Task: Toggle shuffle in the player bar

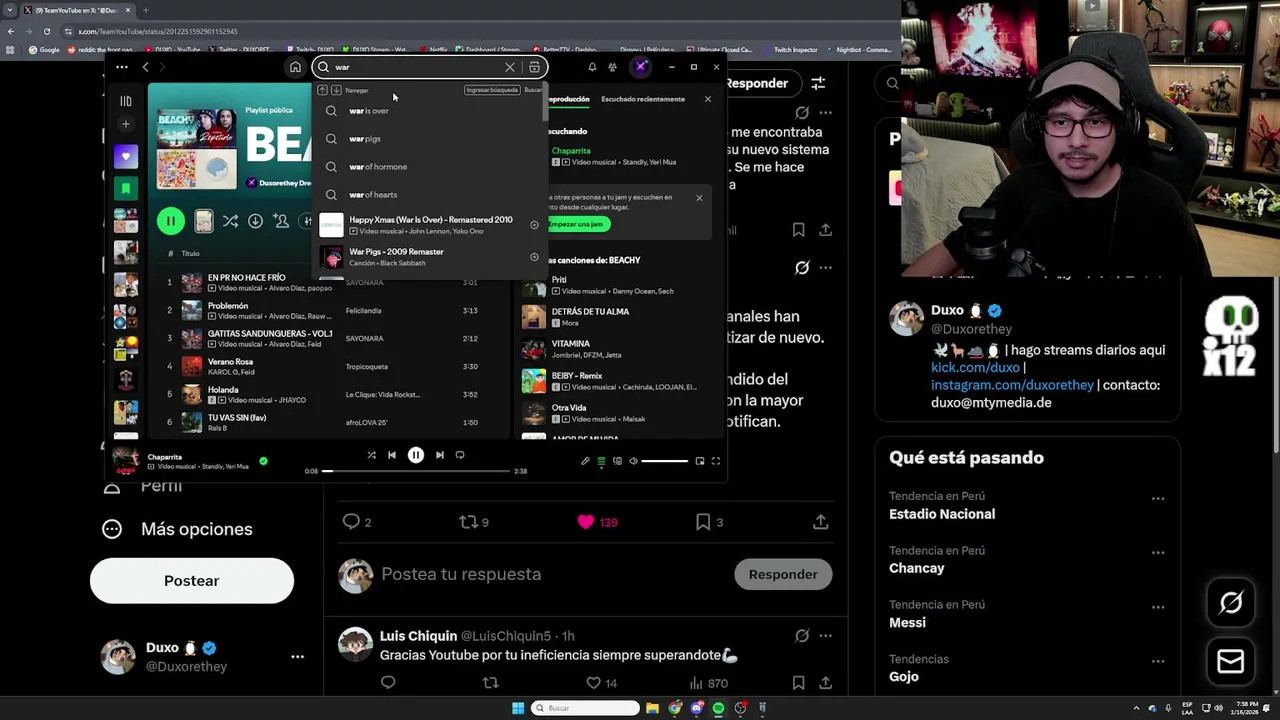Action: point(371,455)
